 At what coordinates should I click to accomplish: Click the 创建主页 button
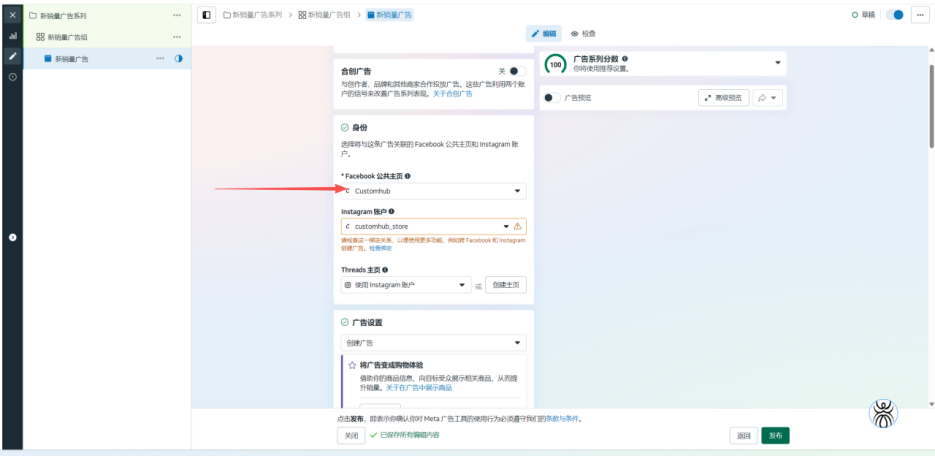(505, 285)
